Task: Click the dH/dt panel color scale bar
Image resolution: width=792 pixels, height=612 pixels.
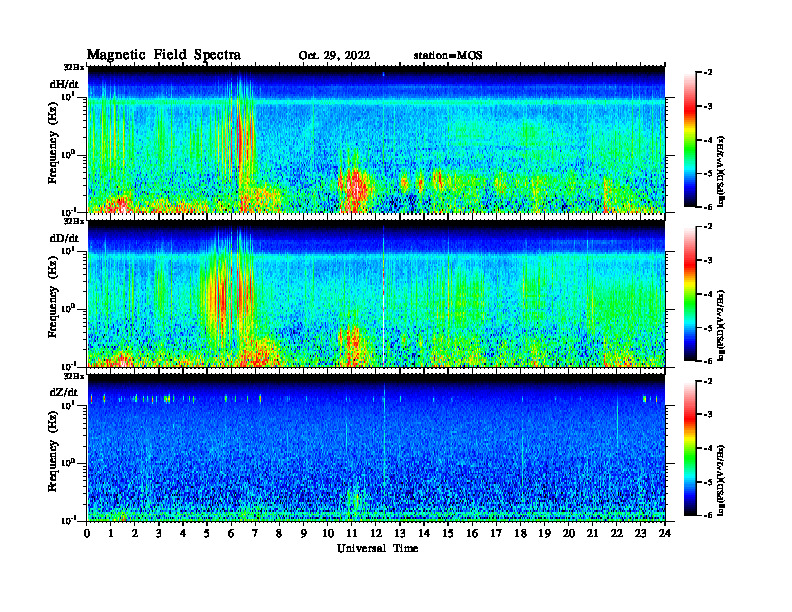Action: click(x=689, y=140)
